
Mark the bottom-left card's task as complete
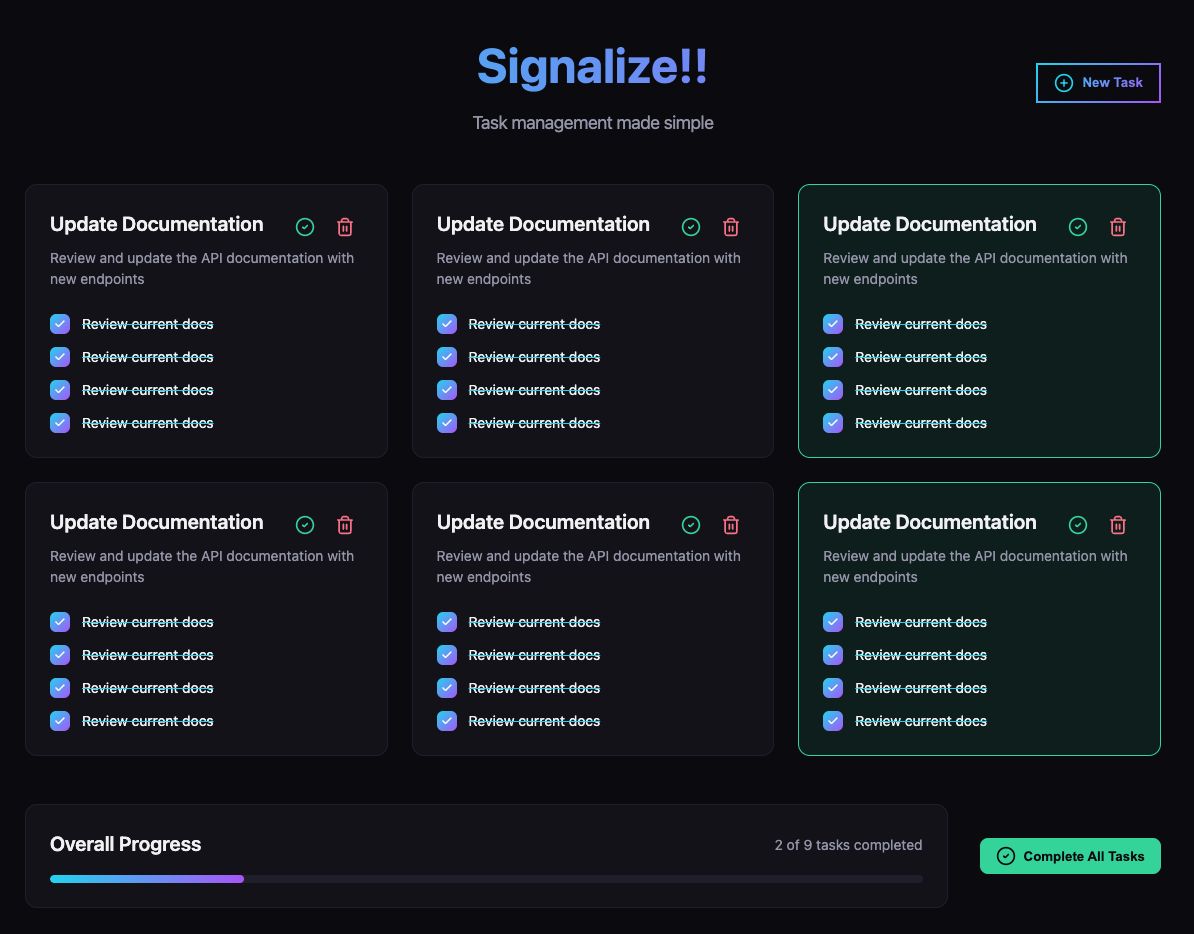point(305,525)
